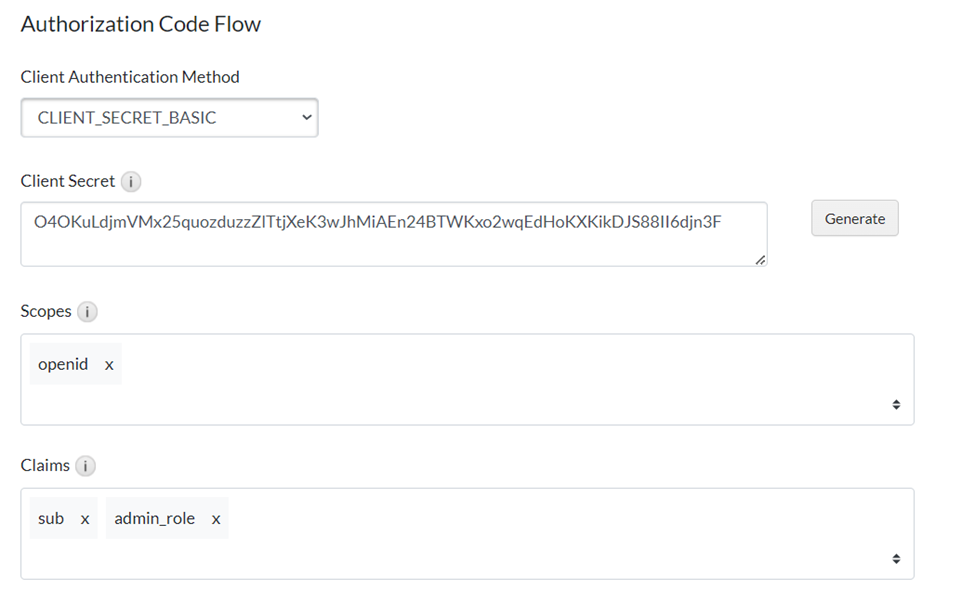
Task: Select the sub claim tag
Action: (51, 519)
